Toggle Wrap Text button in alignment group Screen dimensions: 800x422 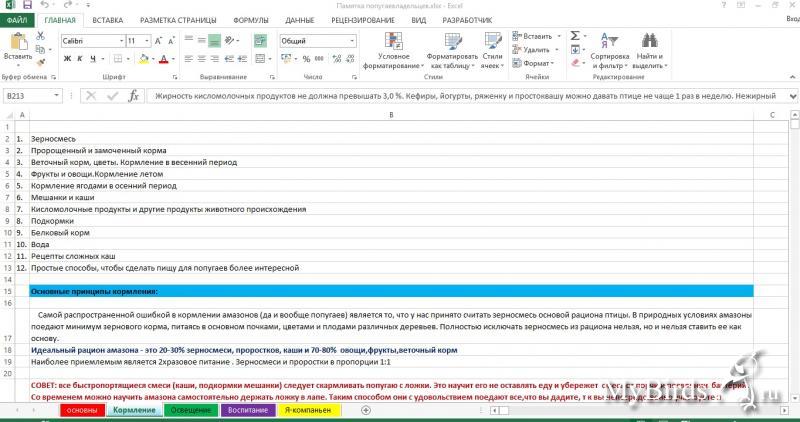260,41
